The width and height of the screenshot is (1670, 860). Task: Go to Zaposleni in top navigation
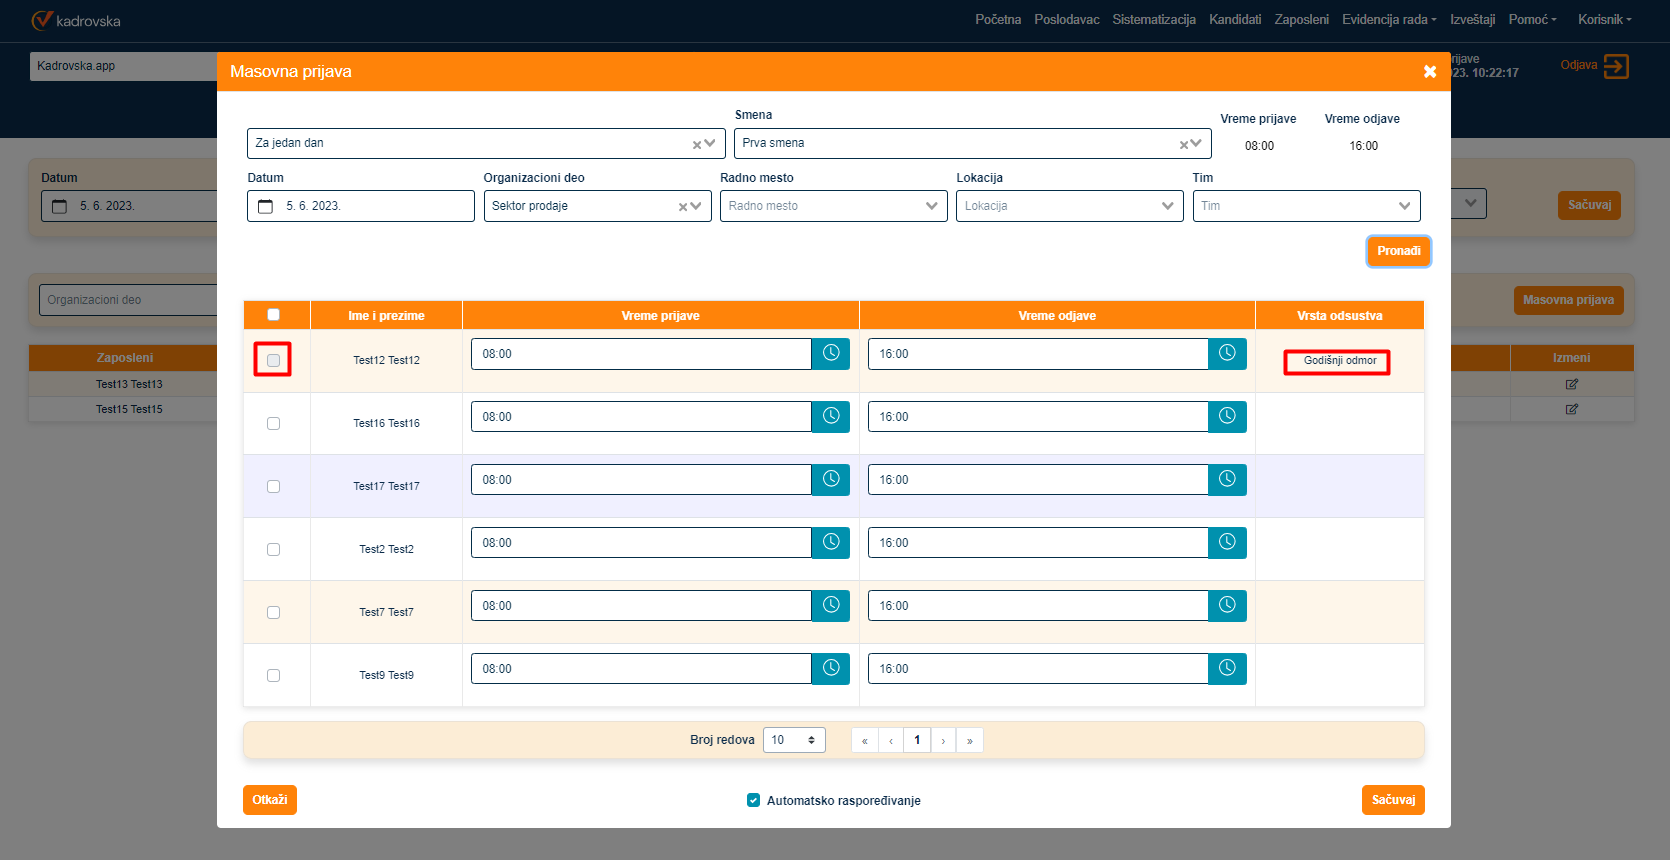[1301, 20]
